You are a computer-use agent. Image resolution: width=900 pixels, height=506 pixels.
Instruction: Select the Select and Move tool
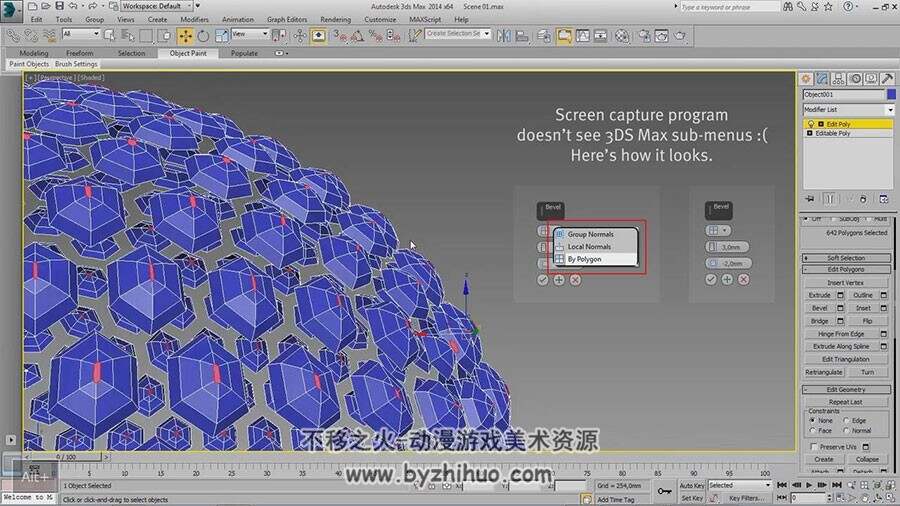[x=185, y=36]
